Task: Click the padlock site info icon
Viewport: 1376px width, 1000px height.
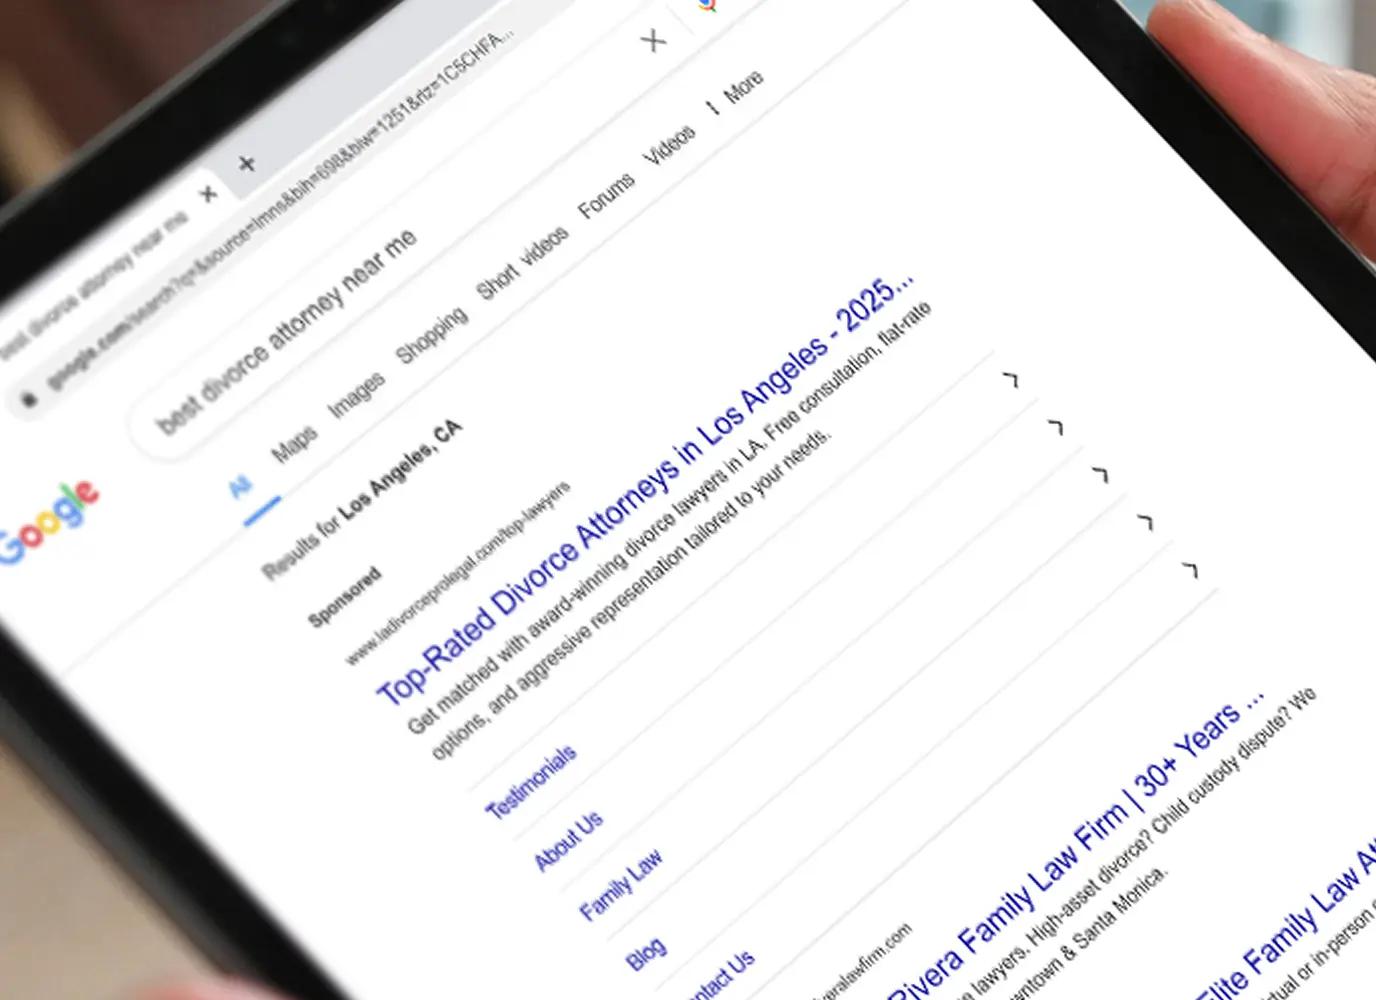Action: (x=28, y=400)
